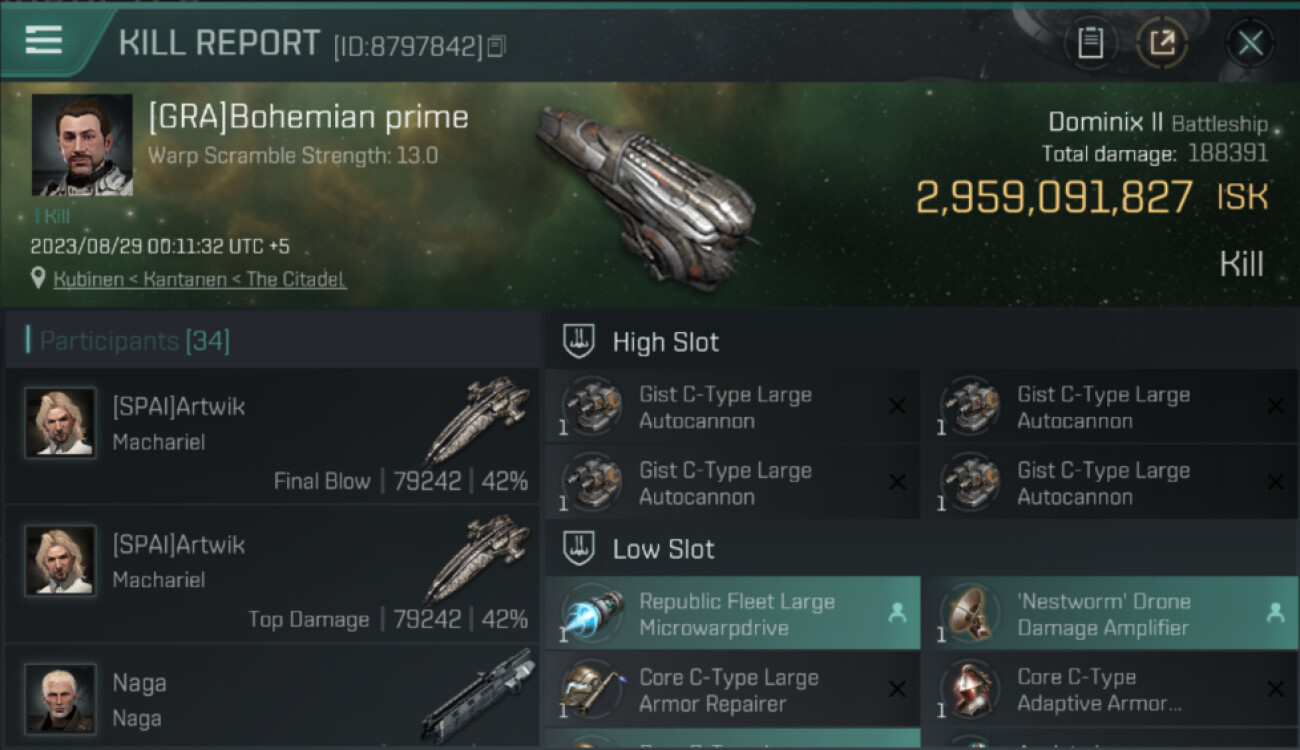View Bohemian prime's pilot portrait
This screenshot has height=750, width=1300.
(x=82, y=145)
